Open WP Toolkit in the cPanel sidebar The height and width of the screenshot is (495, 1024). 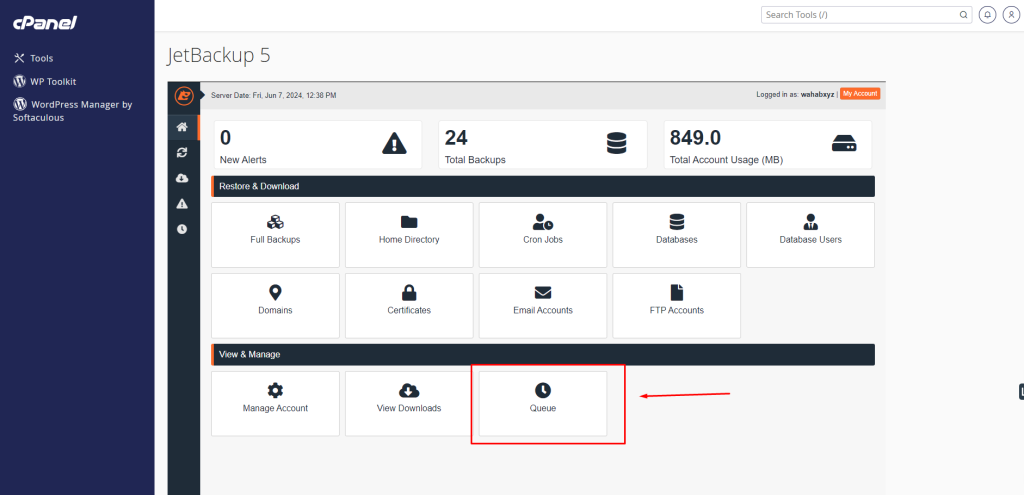[x=52, y=81]
